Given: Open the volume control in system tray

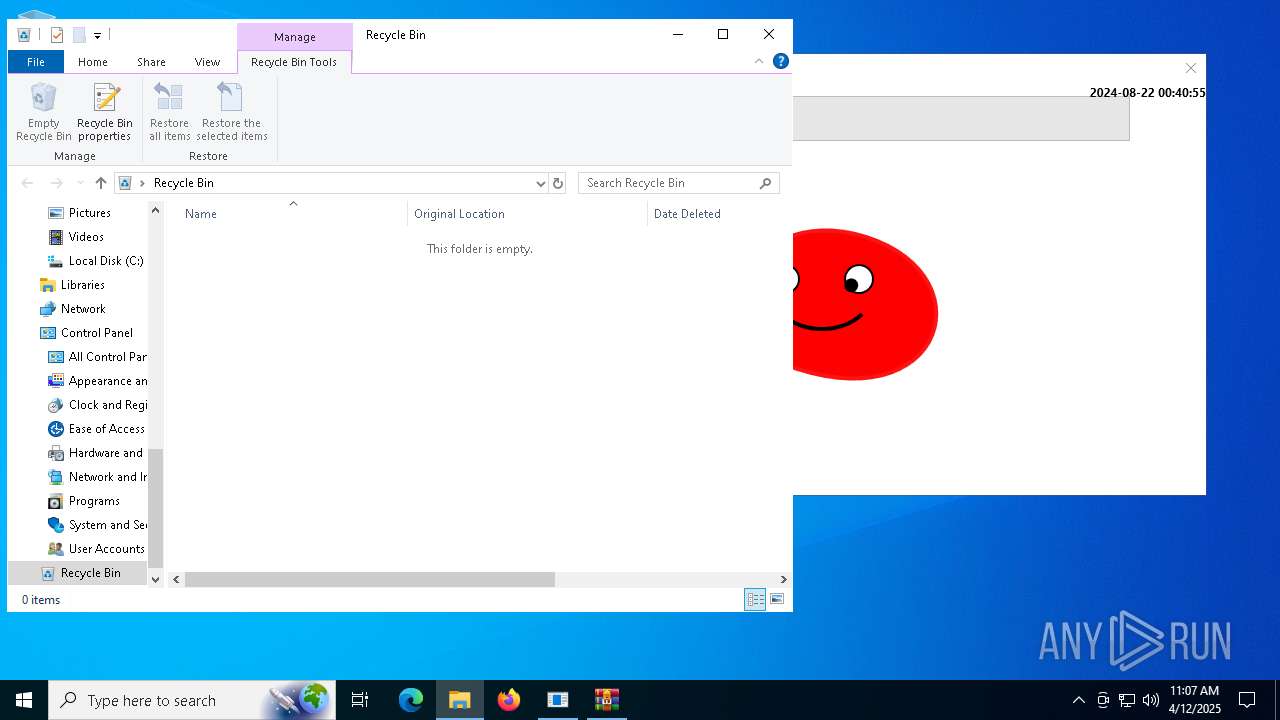Looking at the screenshot, I should pos(1151,700).
